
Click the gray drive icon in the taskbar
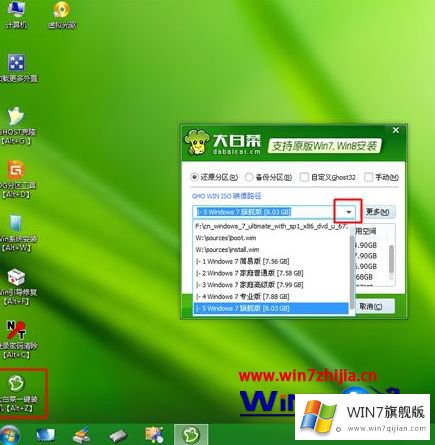pos(118,435)
